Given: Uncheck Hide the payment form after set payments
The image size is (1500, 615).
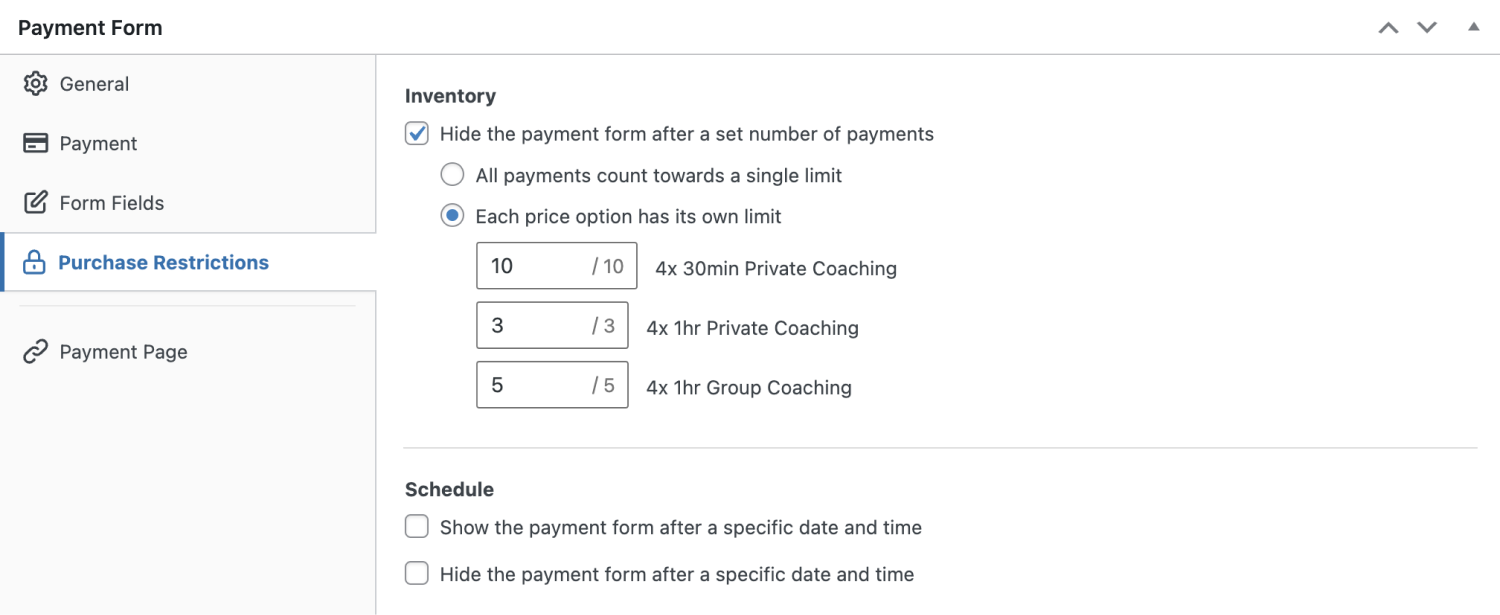Looking at the screenshot, I should (417, 134).
